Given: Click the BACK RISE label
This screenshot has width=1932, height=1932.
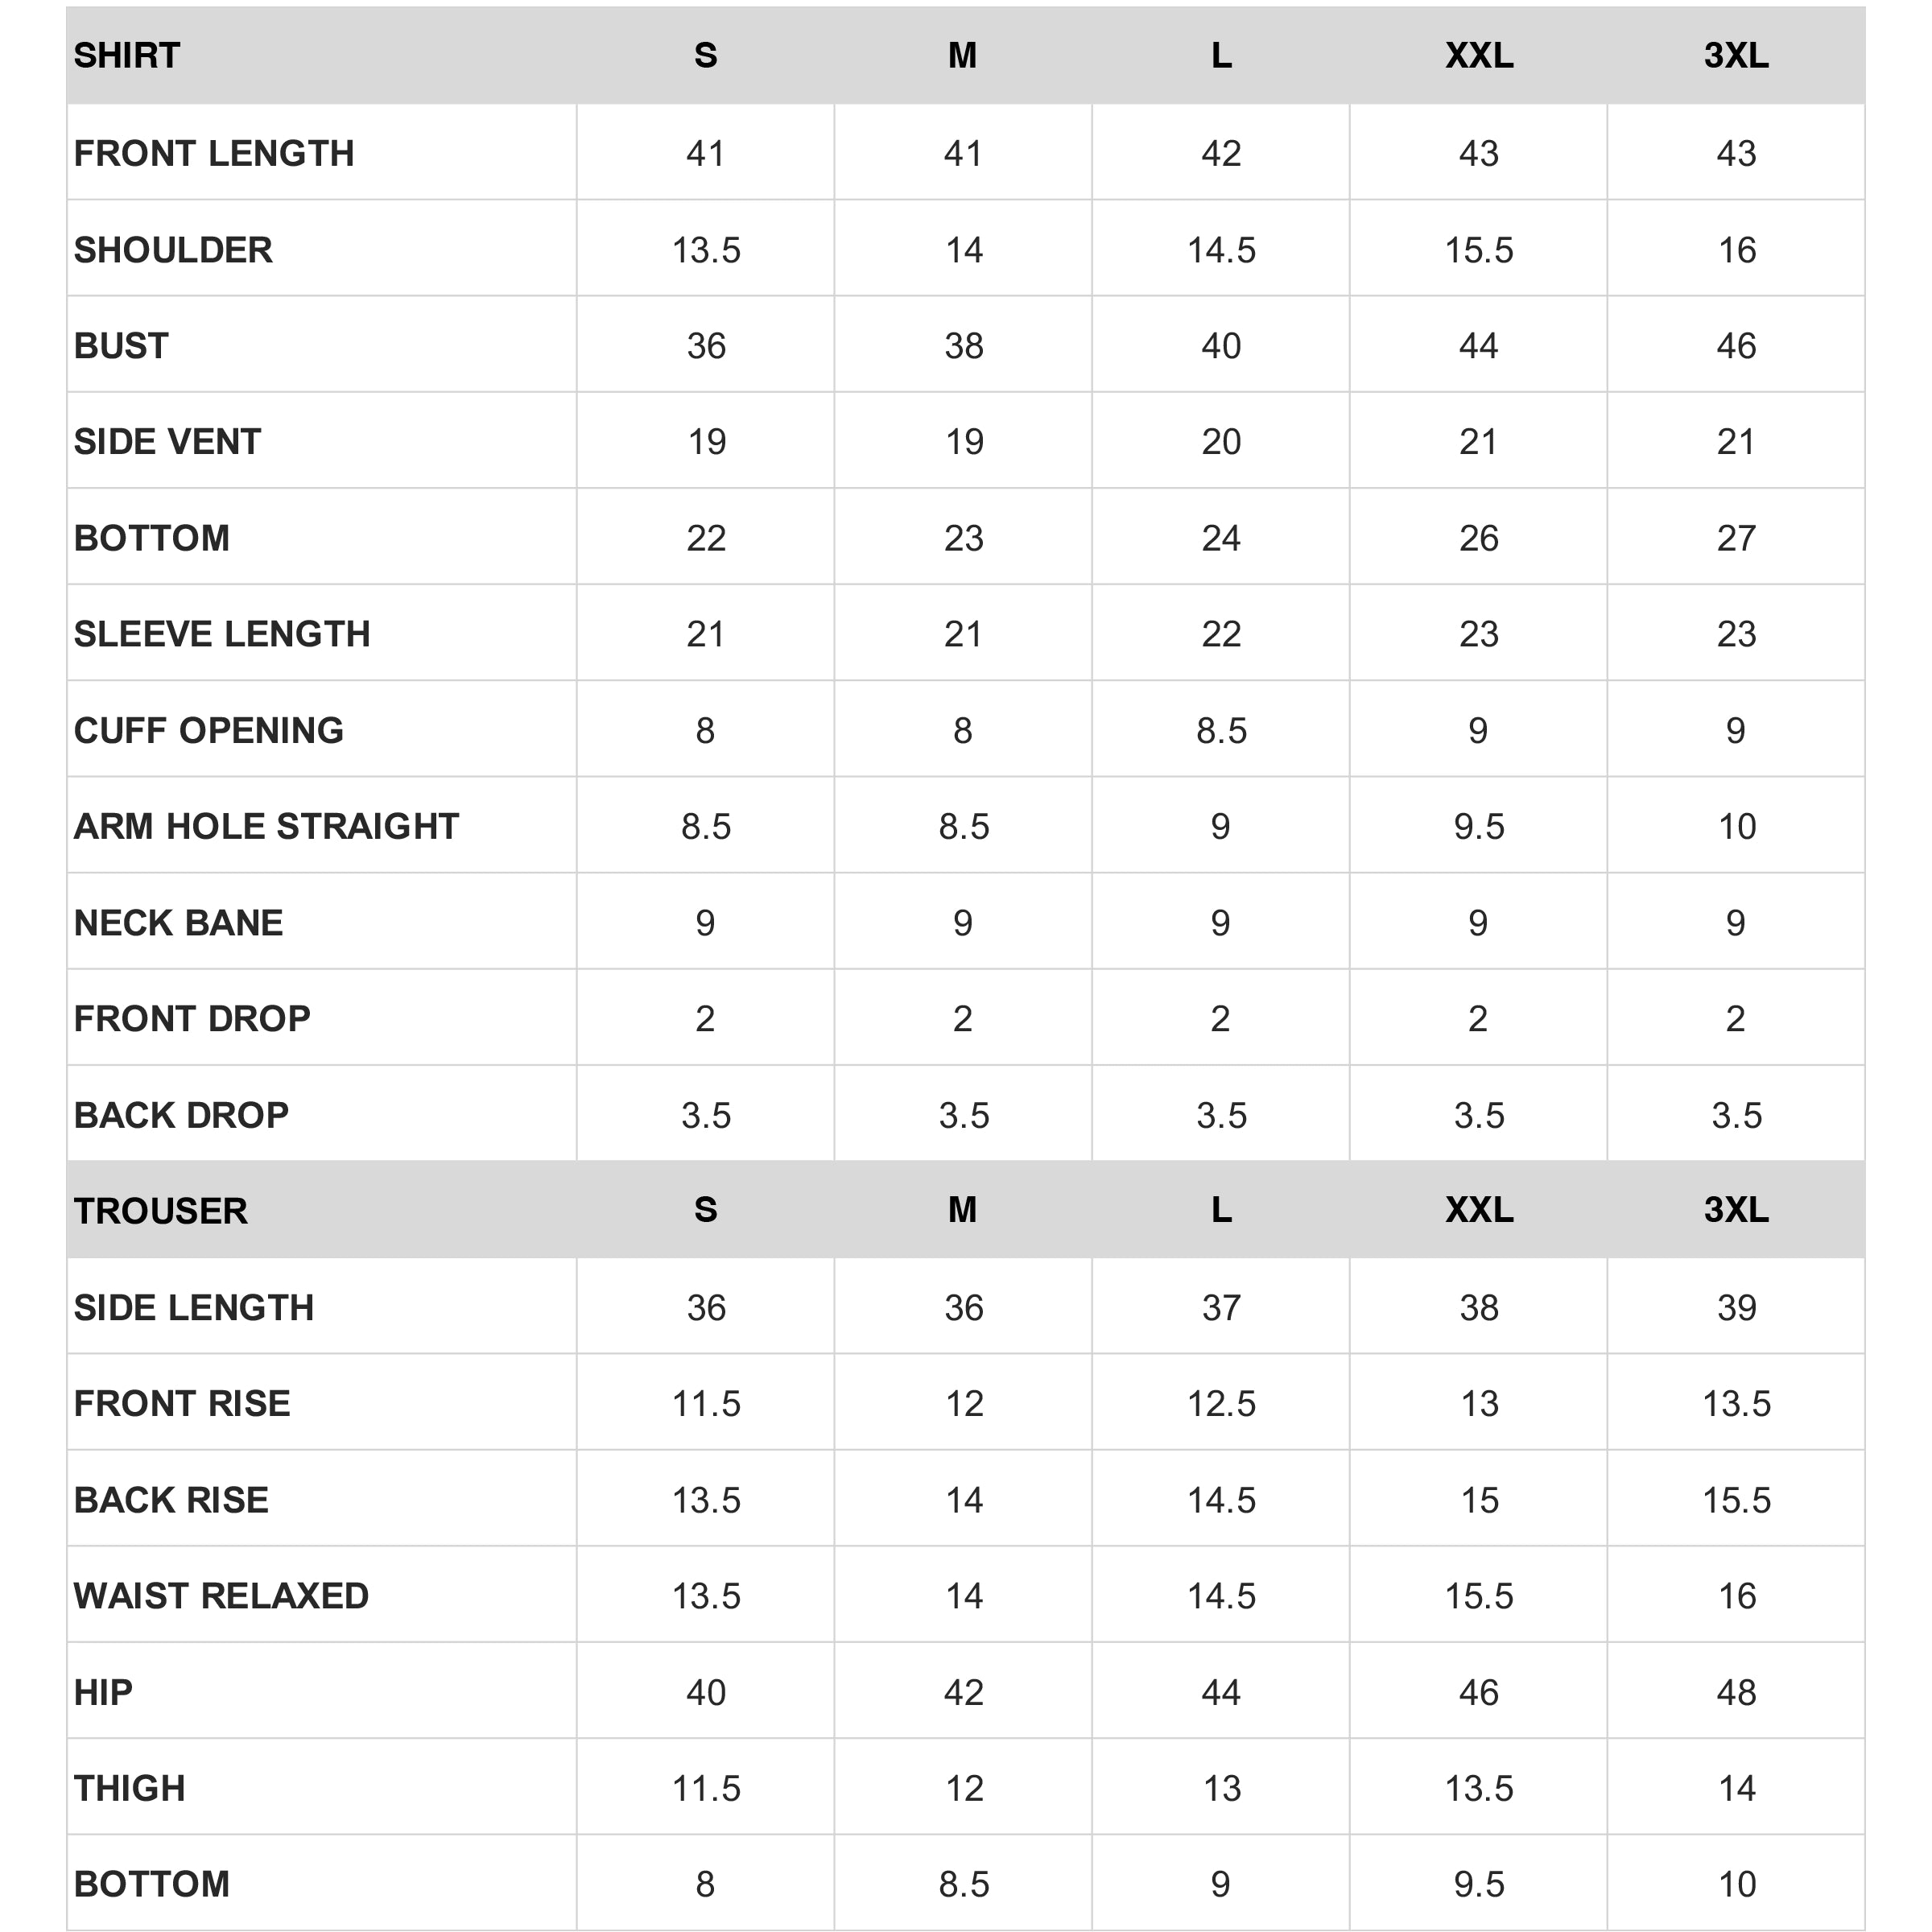Looking at the screenshot, I should tap(171, 1500).
